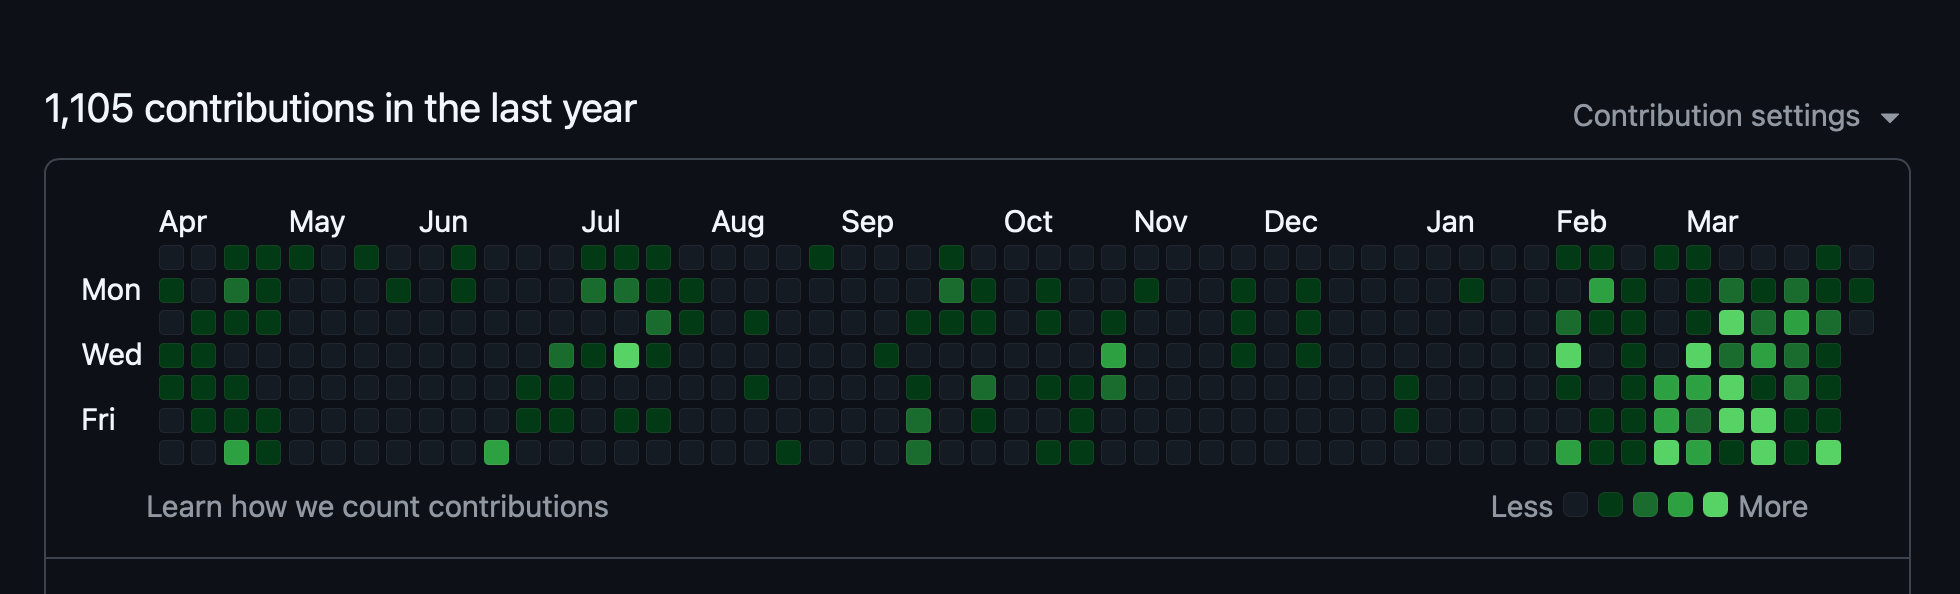Click the 'Wed' weekday label
Screen dimensions: 1960x594
click(111, 355)
